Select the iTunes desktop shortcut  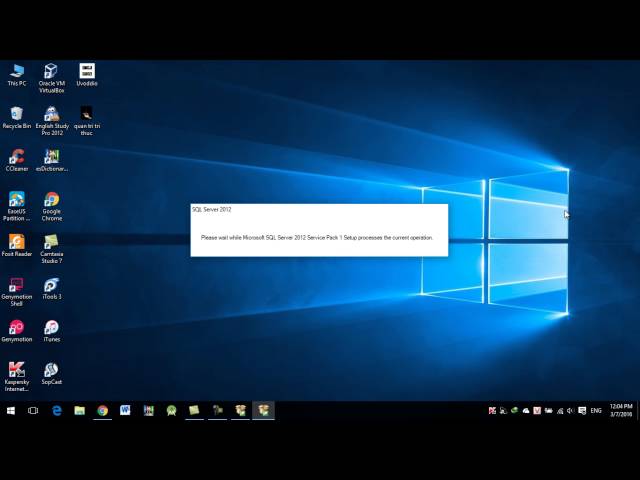click(51, 331)
